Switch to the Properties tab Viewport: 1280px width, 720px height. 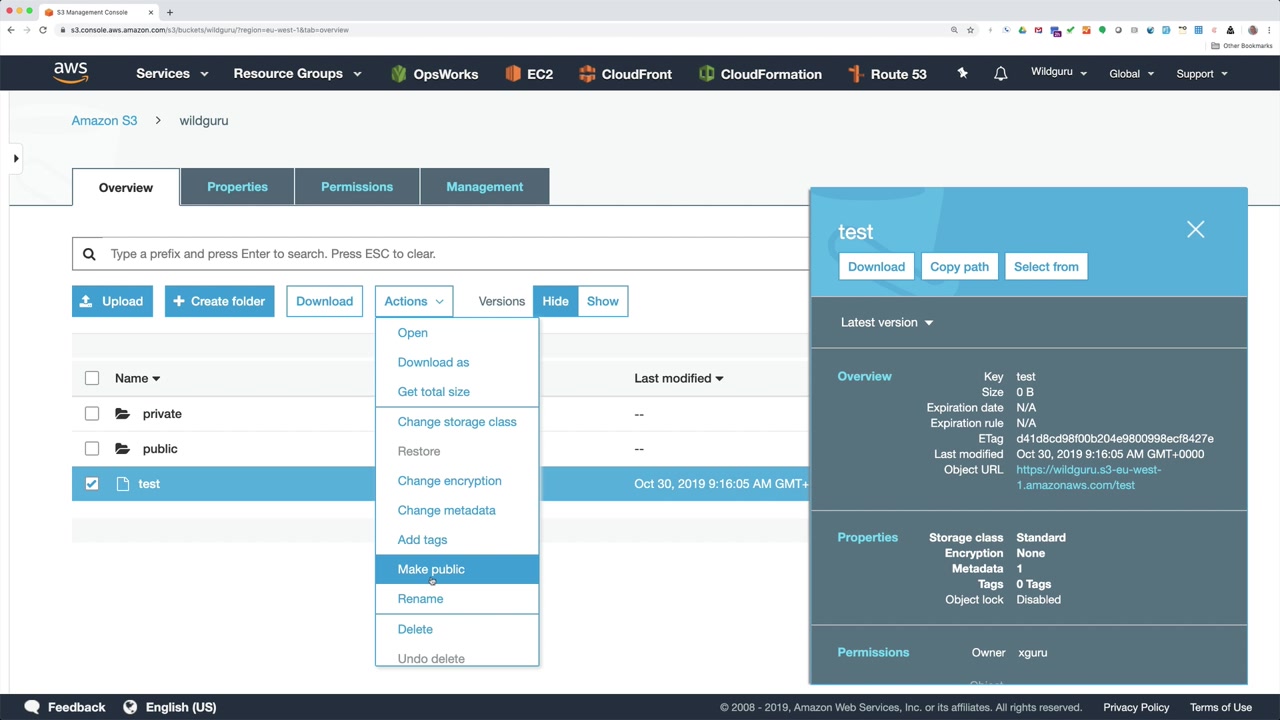(x=237, y=187)
